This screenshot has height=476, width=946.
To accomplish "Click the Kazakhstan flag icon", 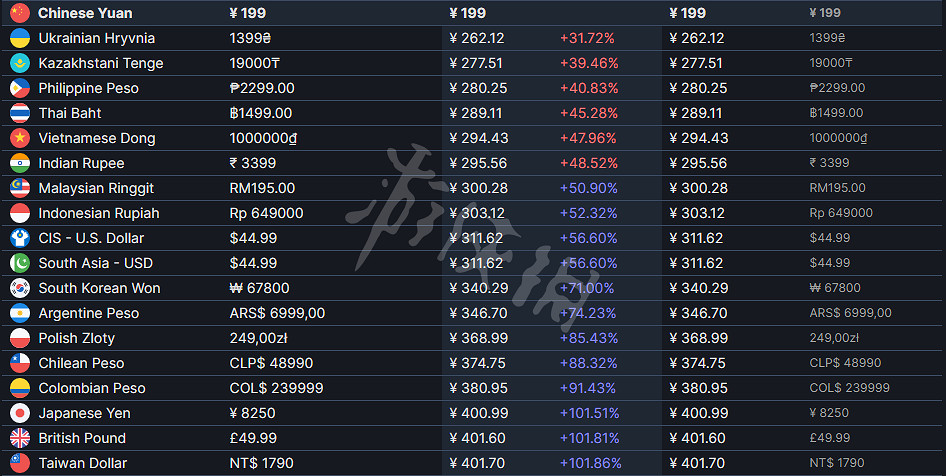I will [19, 63].
